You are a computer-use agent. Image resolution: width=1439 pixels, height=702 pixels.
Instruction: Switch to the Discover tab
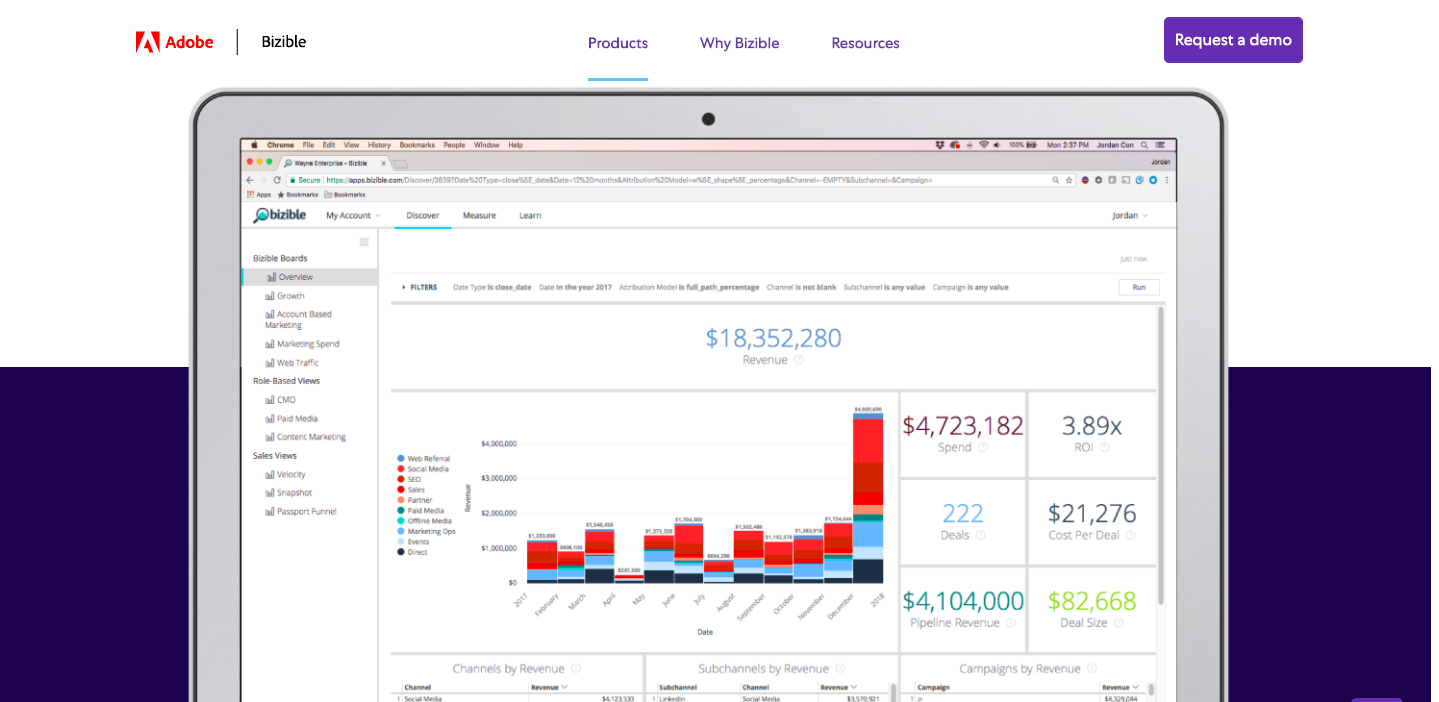(423, 216)
